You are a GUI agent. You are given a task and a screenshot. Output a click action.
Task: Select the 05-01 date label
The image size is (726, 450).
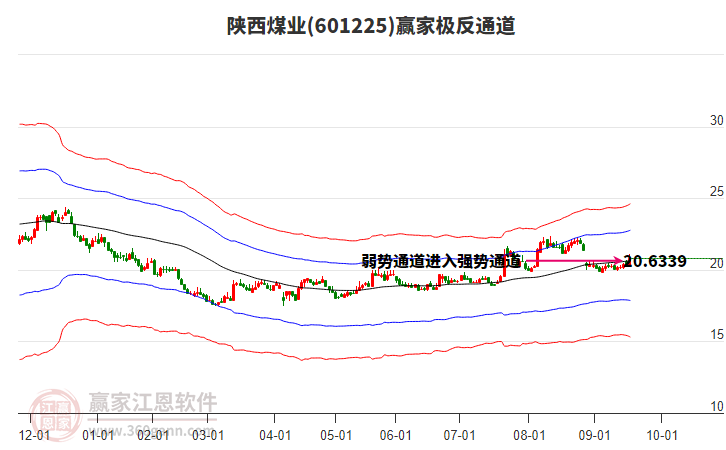pyautogui.click(x=336, y=436)
